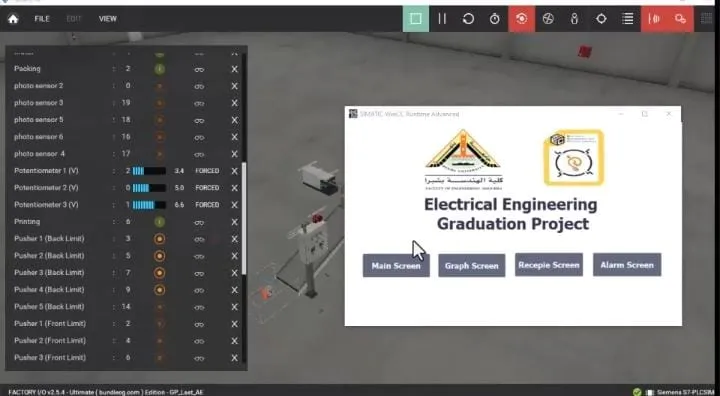Click the photo sensor 2 state indicator

click(x=159, y=86)
